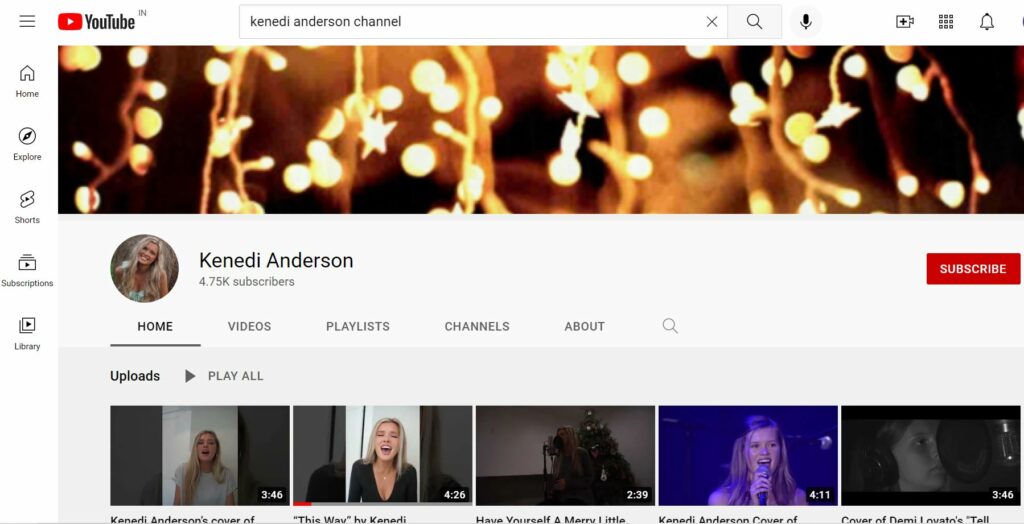Click the Kenedi Anderson channel name
The width and height of the screenshot is (1024, 524).
click(276, 260)
